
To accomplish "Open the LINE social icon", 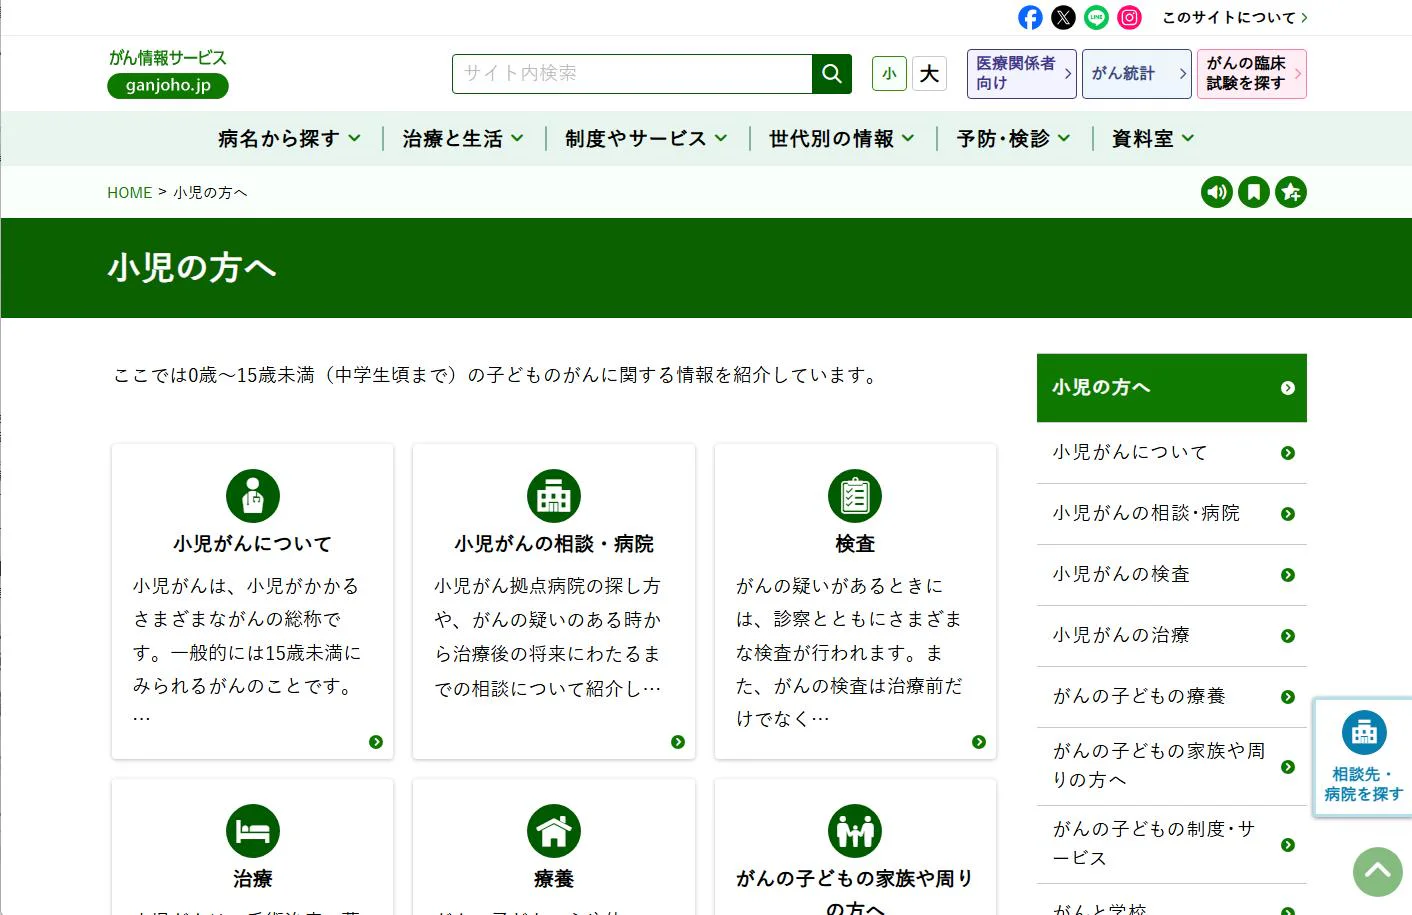I will point(1097,17).
